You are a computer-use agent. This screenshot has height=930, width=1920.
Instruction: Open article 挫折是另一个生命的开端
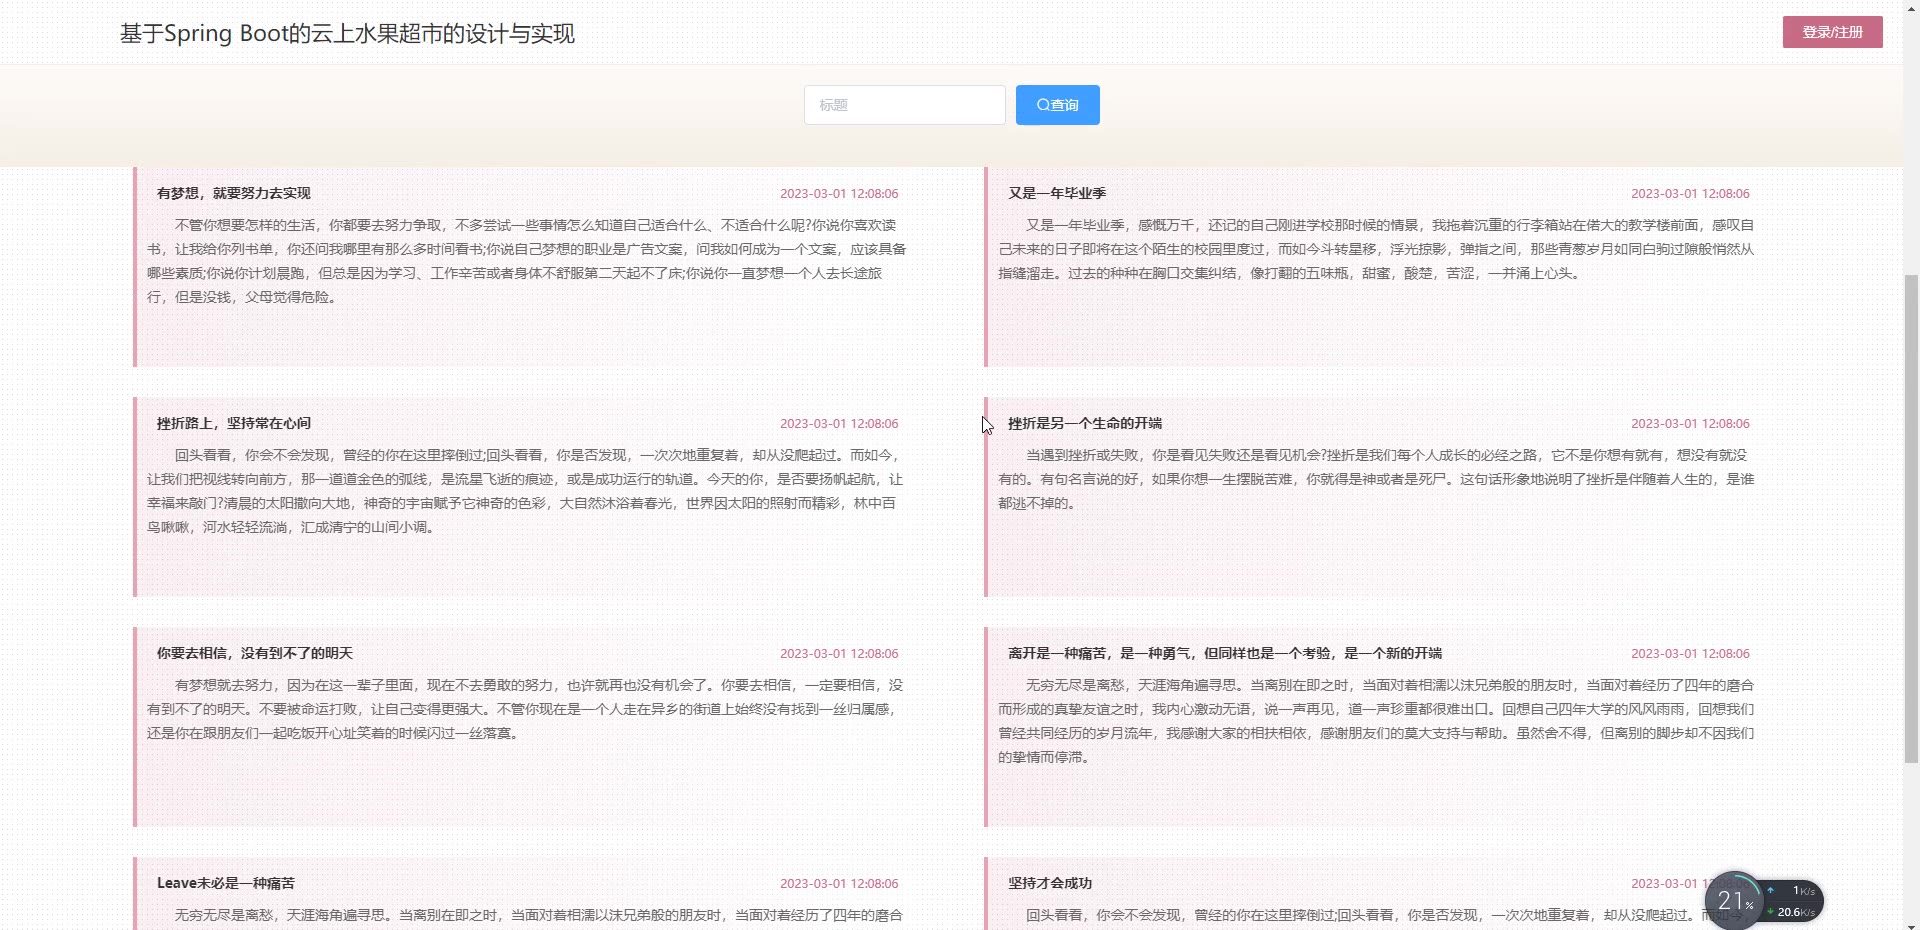point(1085,423)
